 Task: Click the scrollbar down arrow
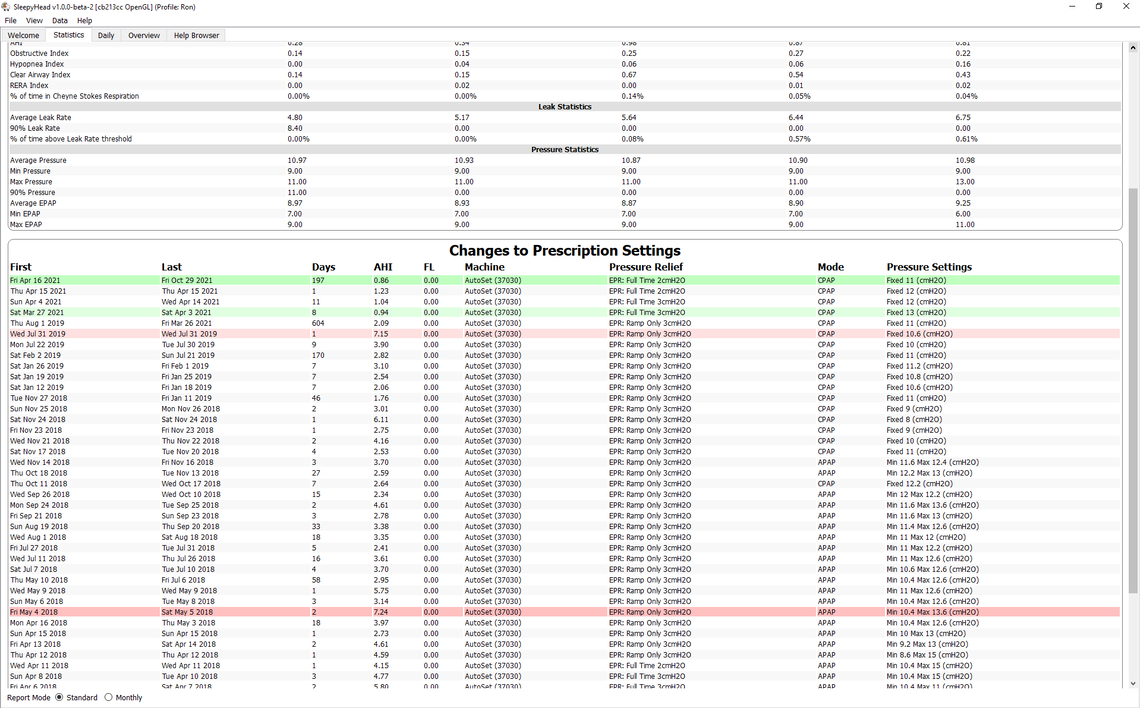pos(1133,683)
